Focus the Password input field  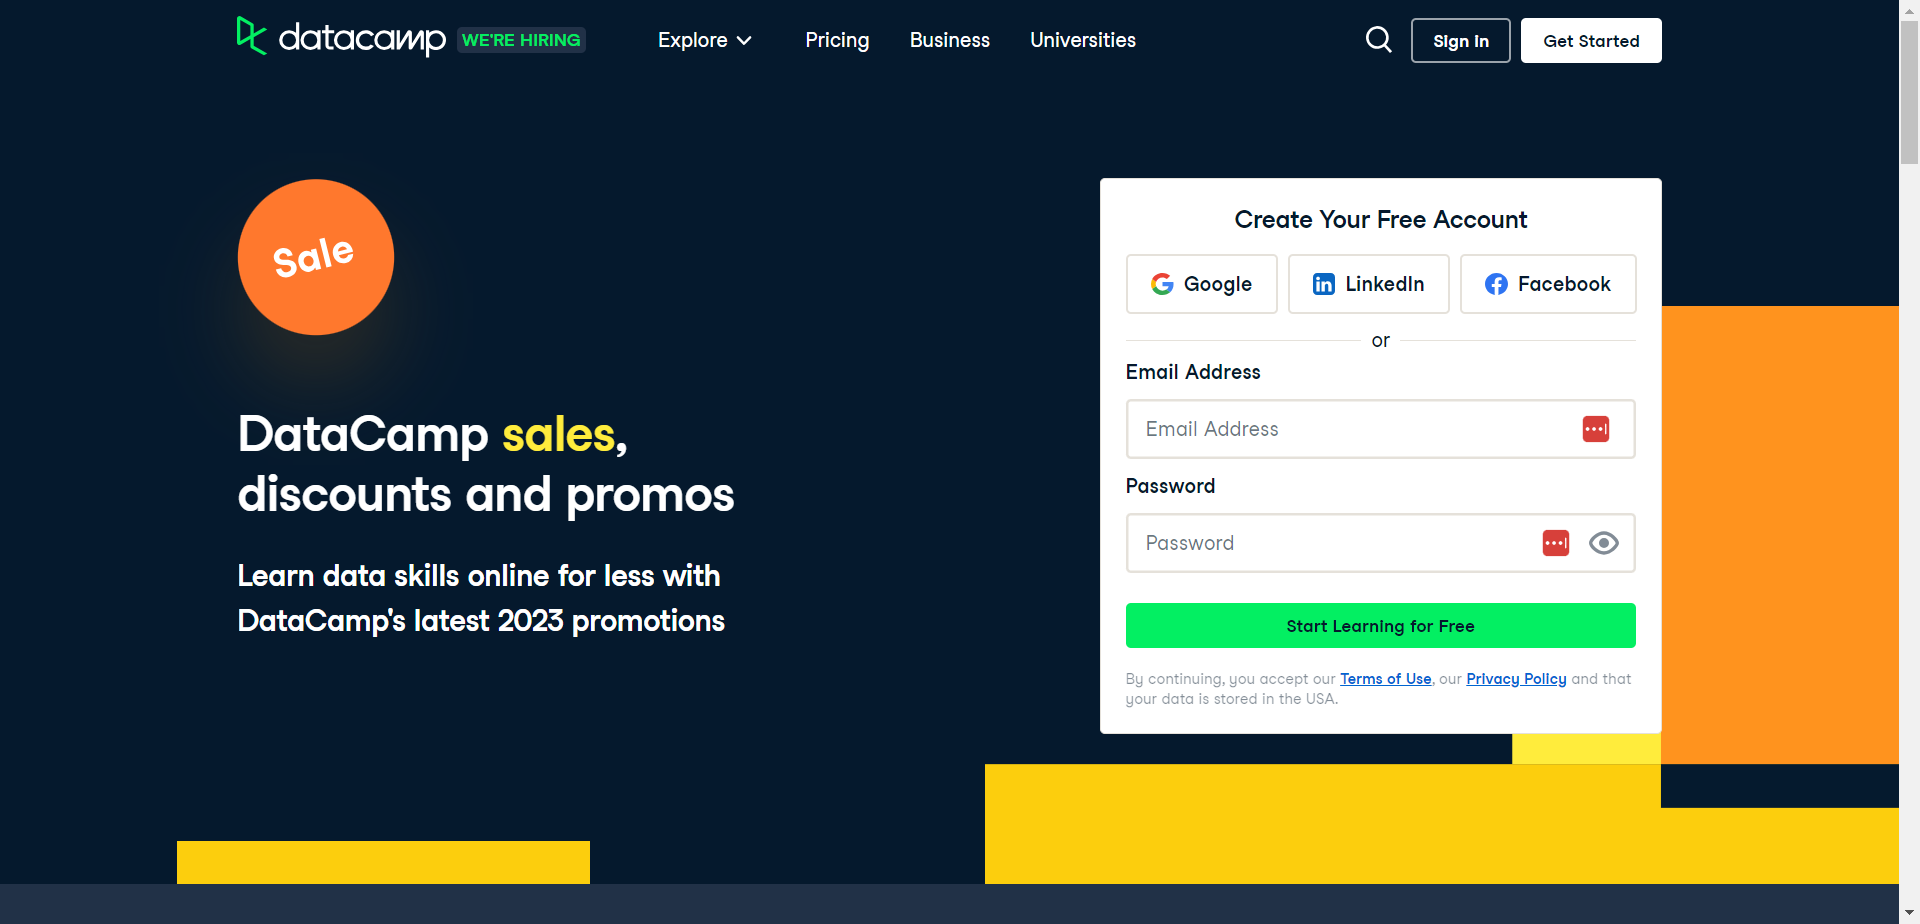[1380, 543]
